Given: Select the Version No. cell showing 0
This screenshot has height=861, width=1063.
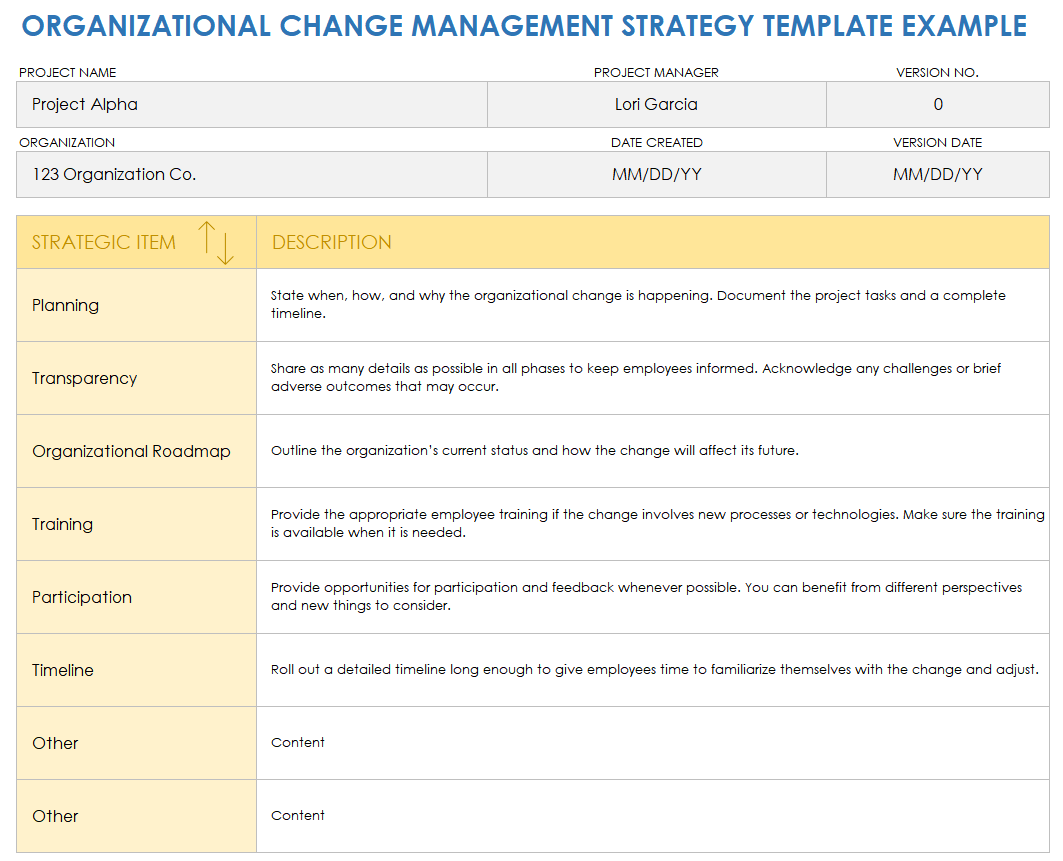Looking at the screenshot, I should click(x=937, y=105).
